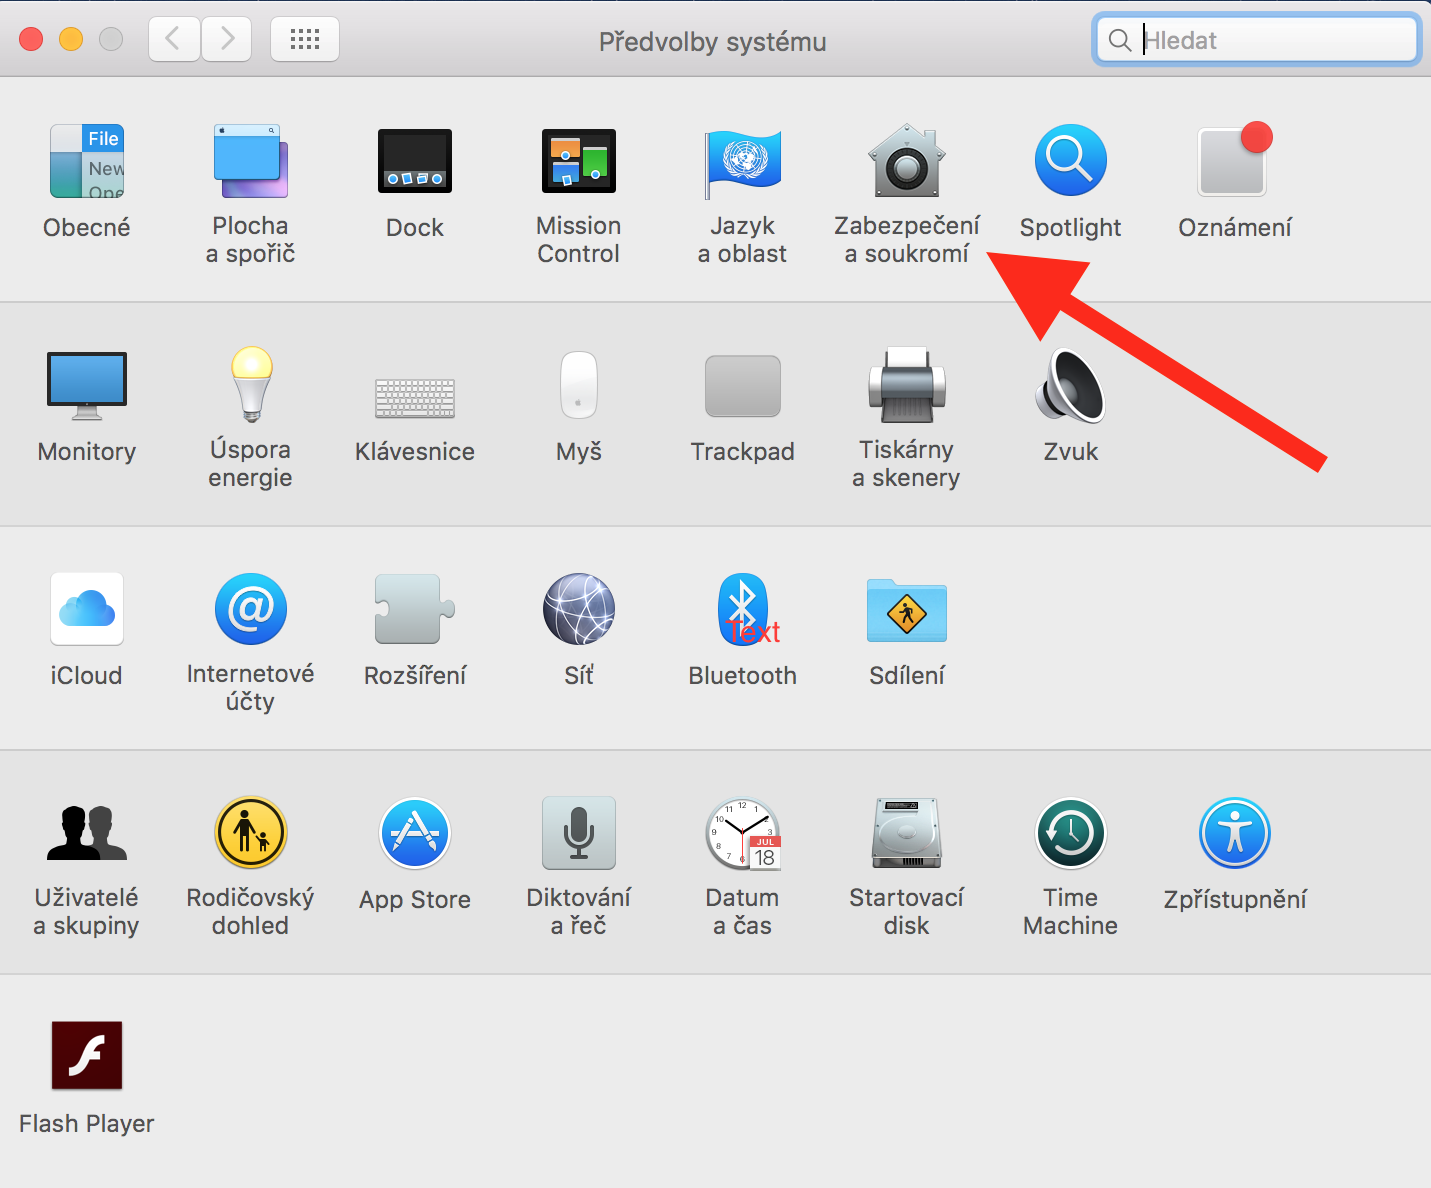Click the forward navigation arrow
The image size is (1431, 1188).
227,40
